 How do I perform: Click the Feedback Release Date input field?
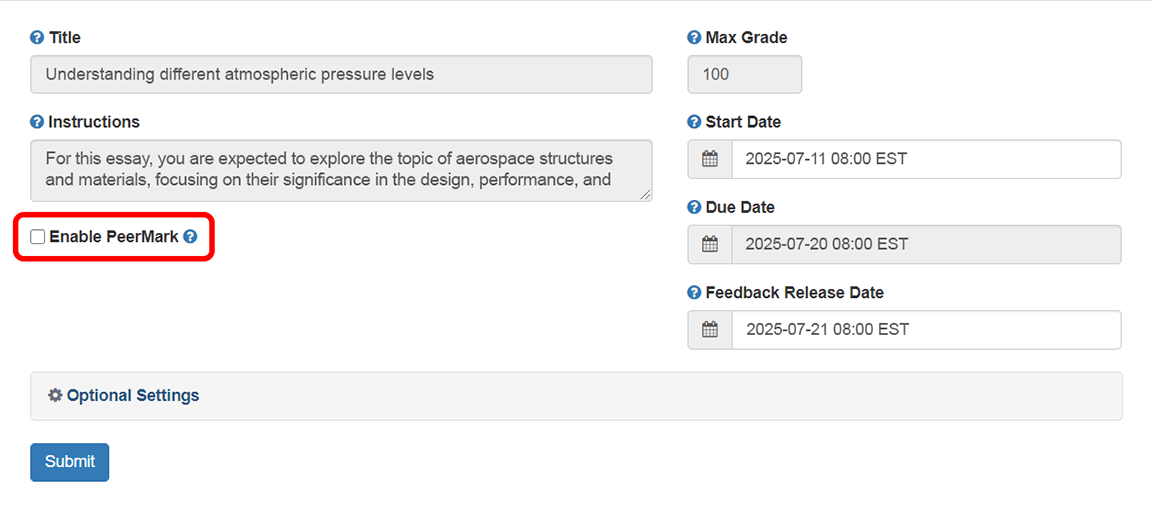coord(926,329)
